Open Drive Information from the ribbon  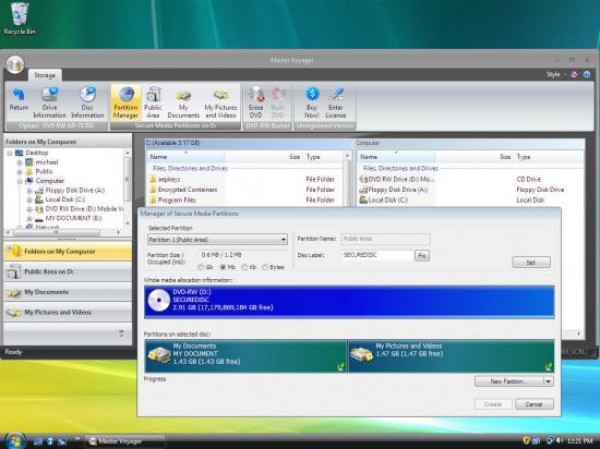click(49, 99)
